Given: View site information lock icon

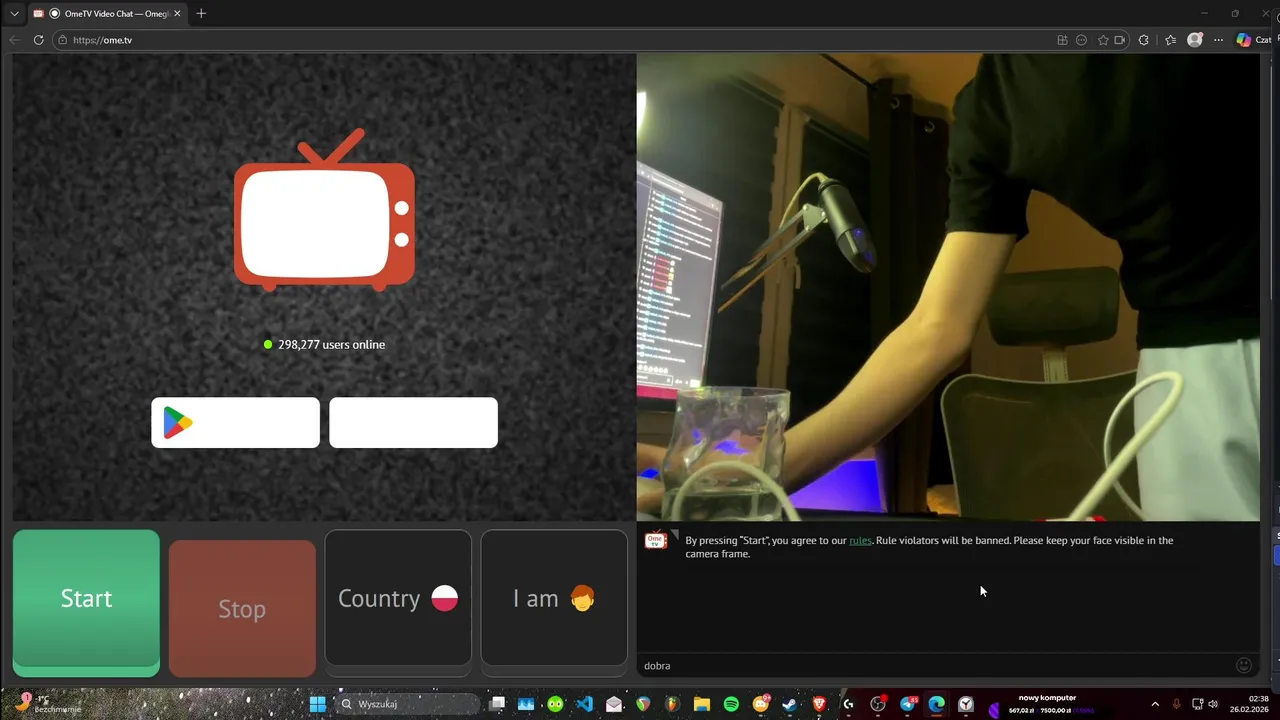Looking at the screenshot, I should tap(62, 40).
